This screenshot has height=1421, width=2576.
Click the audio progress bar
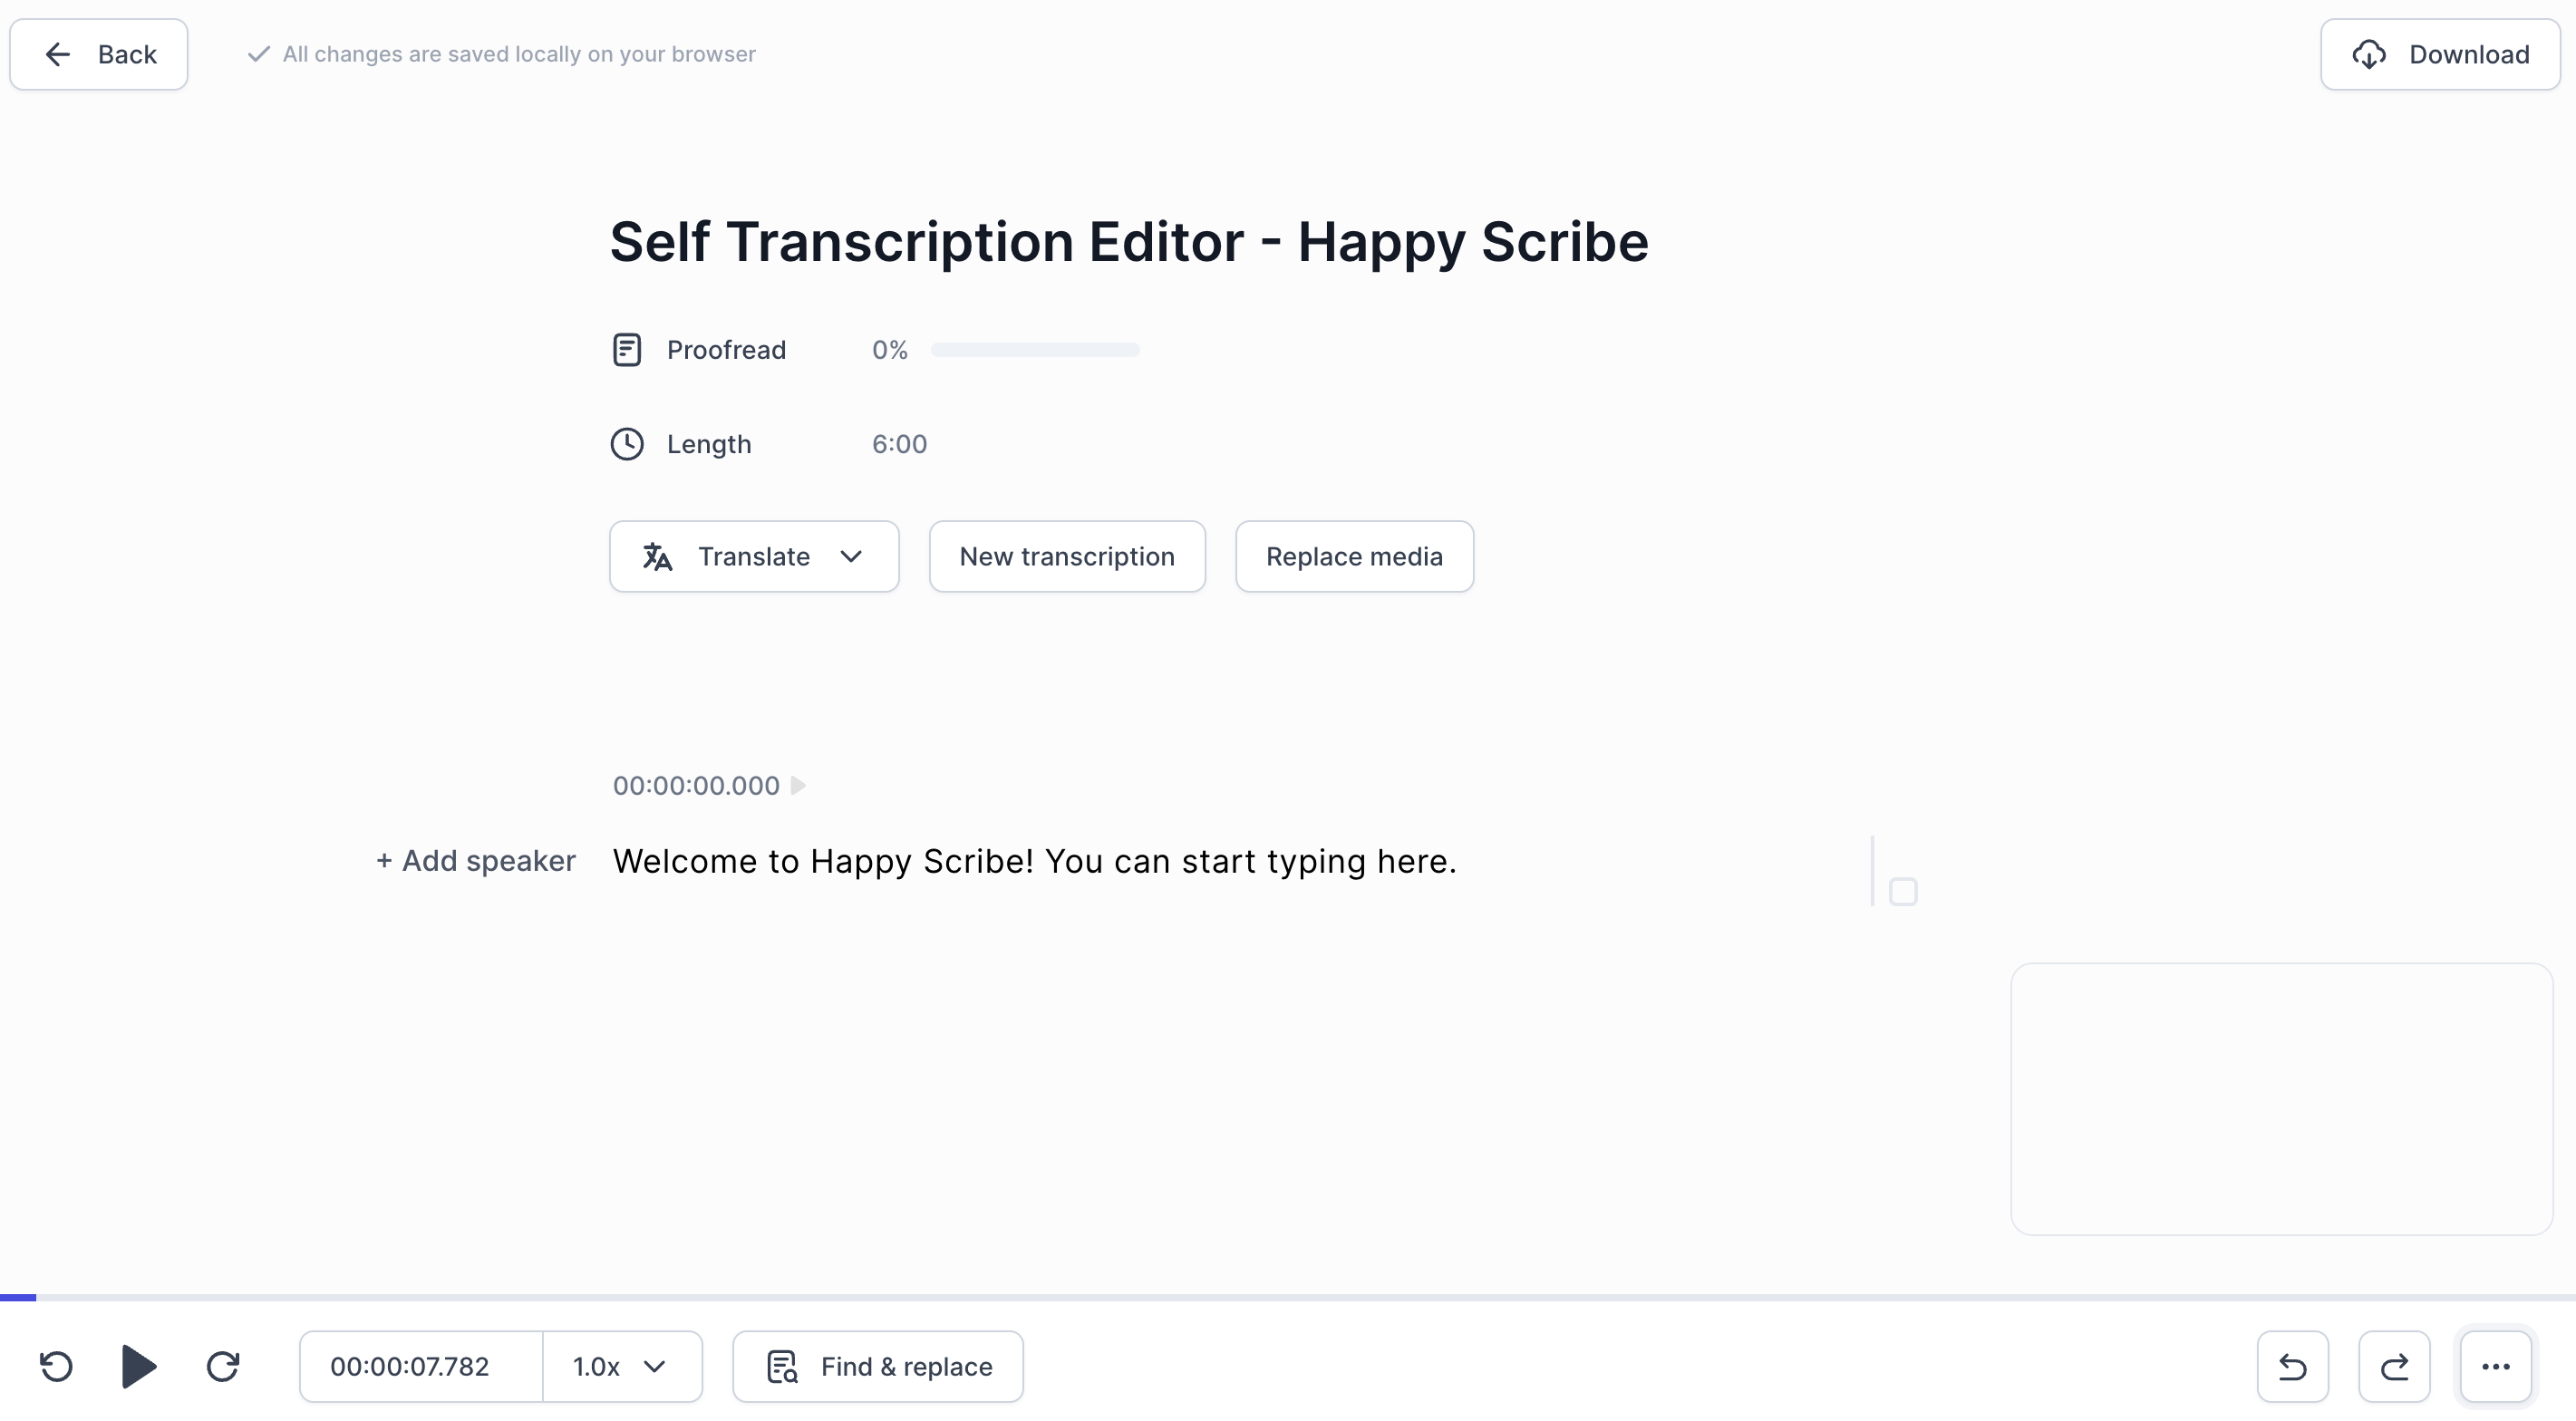[1288, 1297]
